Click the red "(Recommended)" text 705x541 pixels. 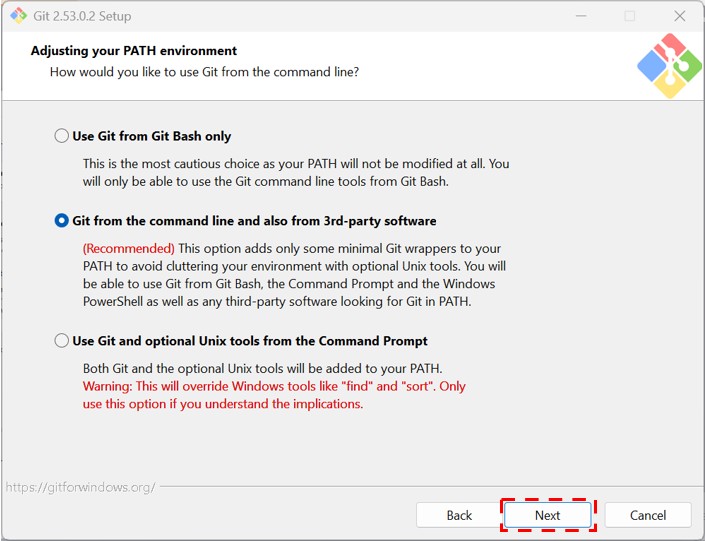point(128,248)
